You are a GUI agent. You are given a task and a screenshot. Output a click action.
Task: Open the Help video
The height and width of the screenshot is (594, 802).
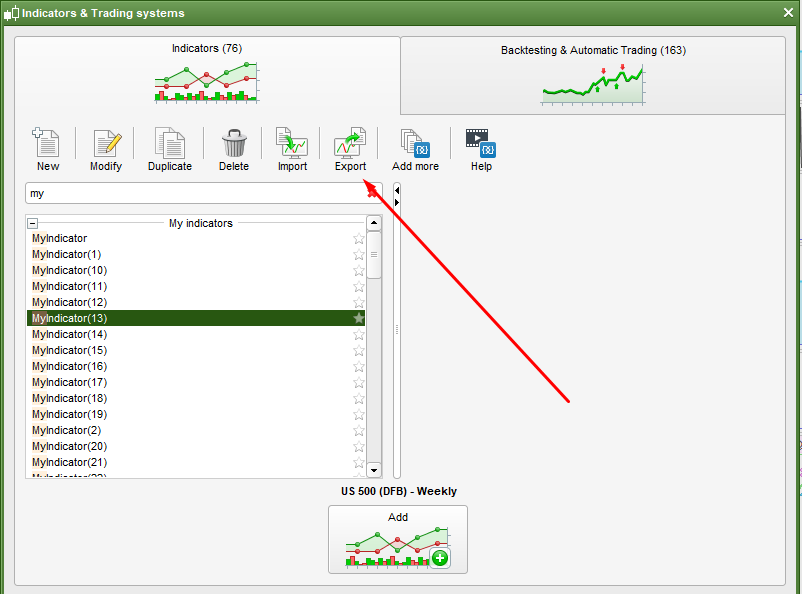[x=481, y=150]
